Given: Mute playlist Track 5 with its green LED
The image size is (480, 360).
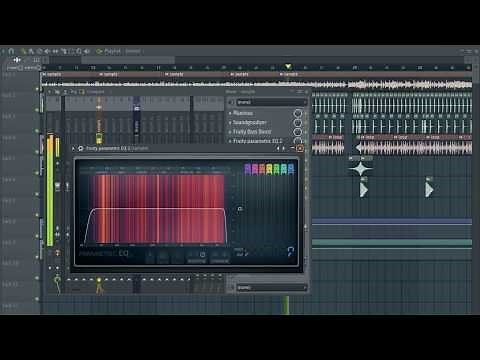Looking at the screenshot, I should [x=37, y=173].
